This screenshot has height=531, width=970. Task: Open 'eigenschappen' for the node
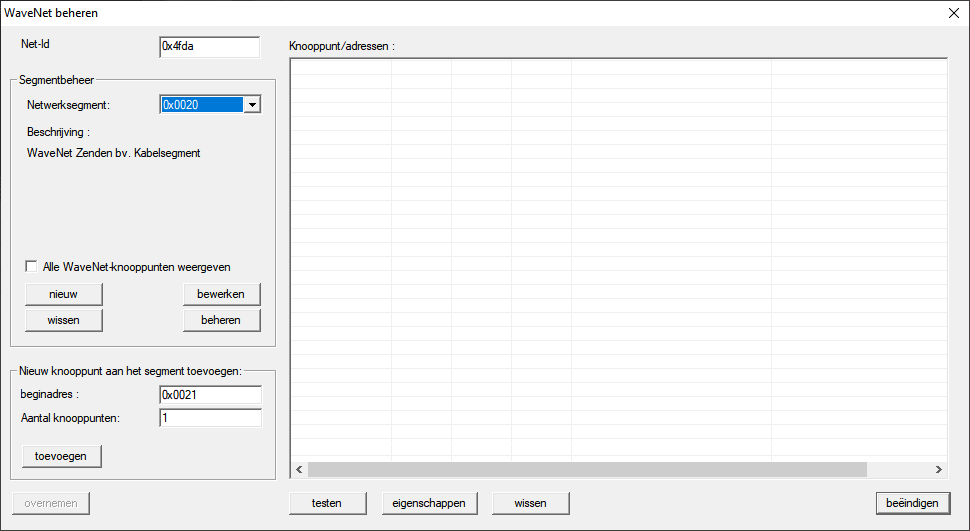pyautogui.click(x=430, y=503)
